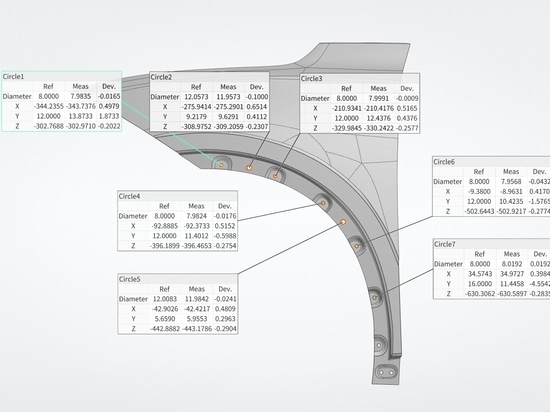The width and height of the screenshot is (550, 412).
Task: Click Circle4 X measured value -92.3733
Action: click(x=196, y=226)
